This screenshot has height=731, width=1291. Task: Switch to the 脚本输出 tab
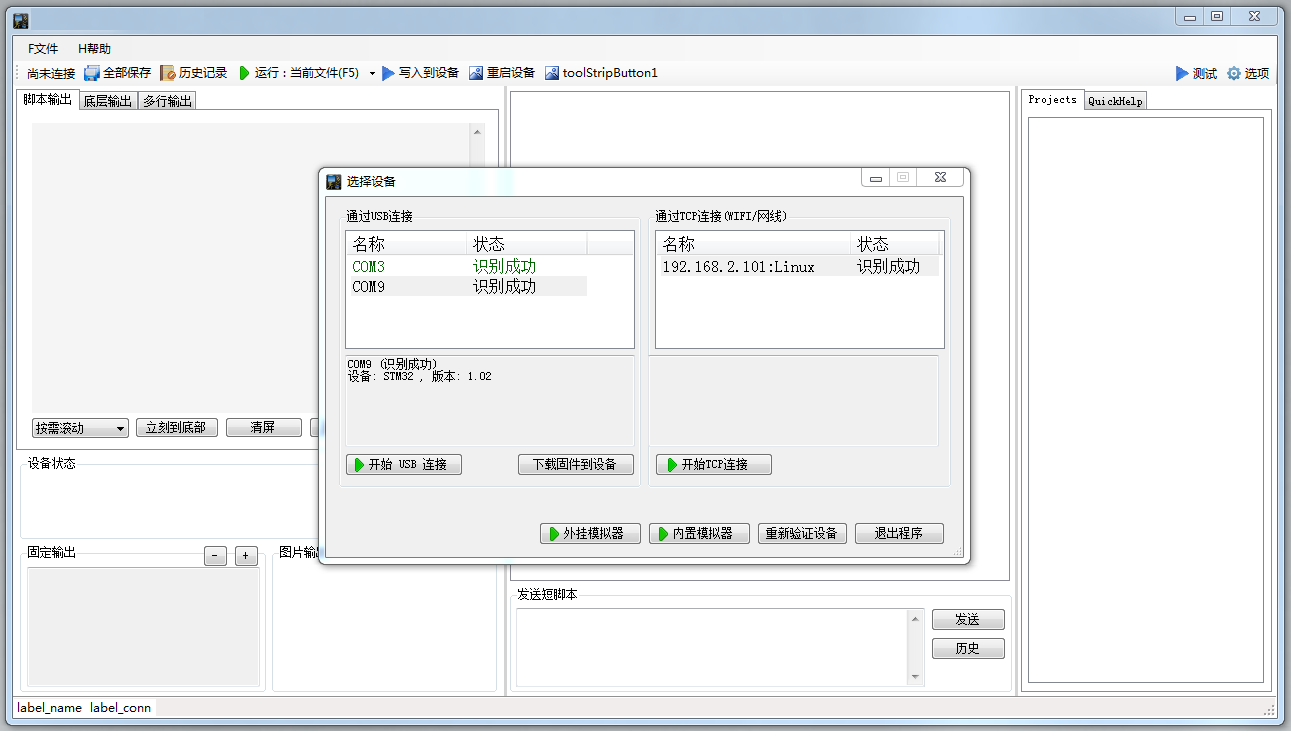pyautogui.click(x=48, y=100)
